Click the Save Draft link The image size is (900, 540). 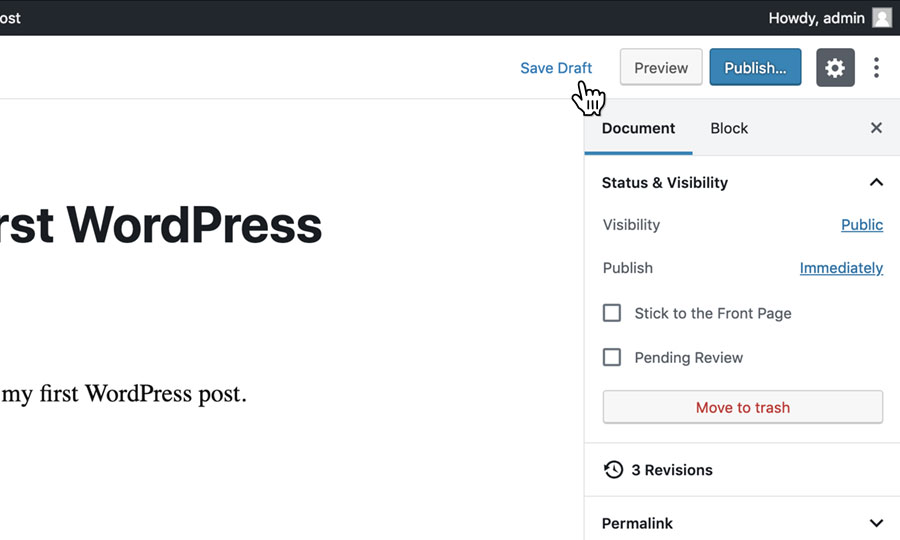pos(556,68)
